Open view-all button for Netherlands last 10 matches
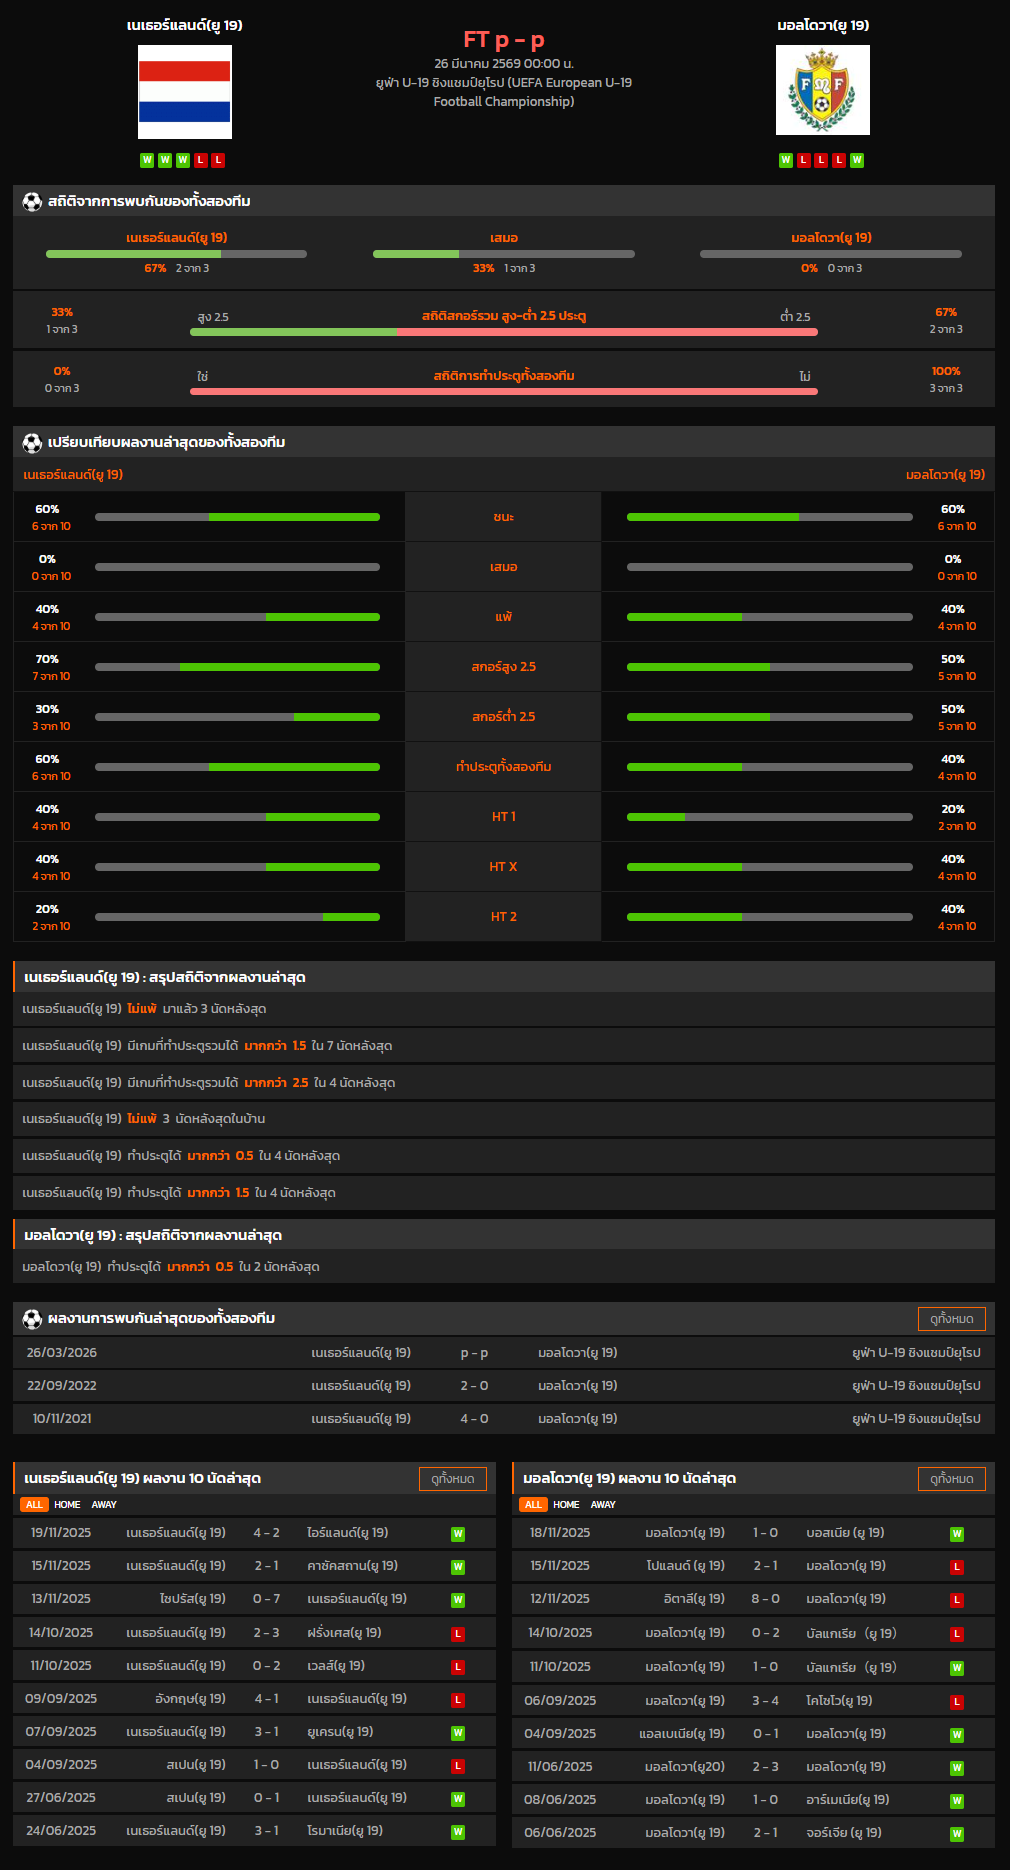 [x=452, y=1478]
